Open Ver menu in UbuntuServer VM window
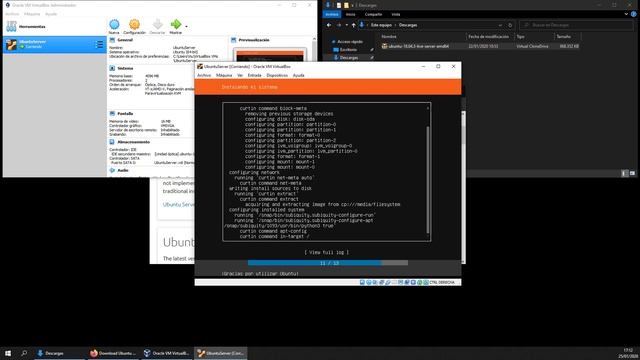Viewport: 640px width, 360px height. click(x=240, y=75)
